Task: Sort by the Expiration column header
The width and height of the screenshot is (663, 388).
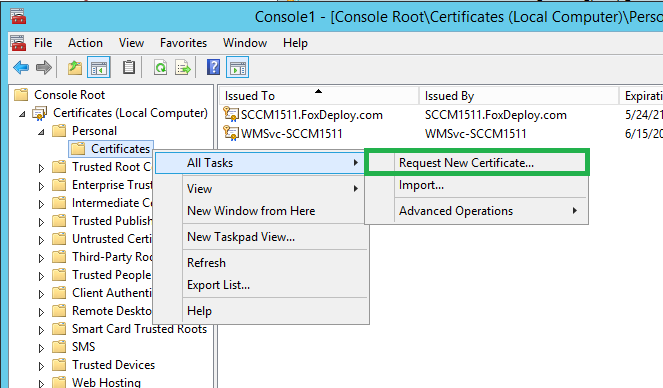Action: pos(641,96)
